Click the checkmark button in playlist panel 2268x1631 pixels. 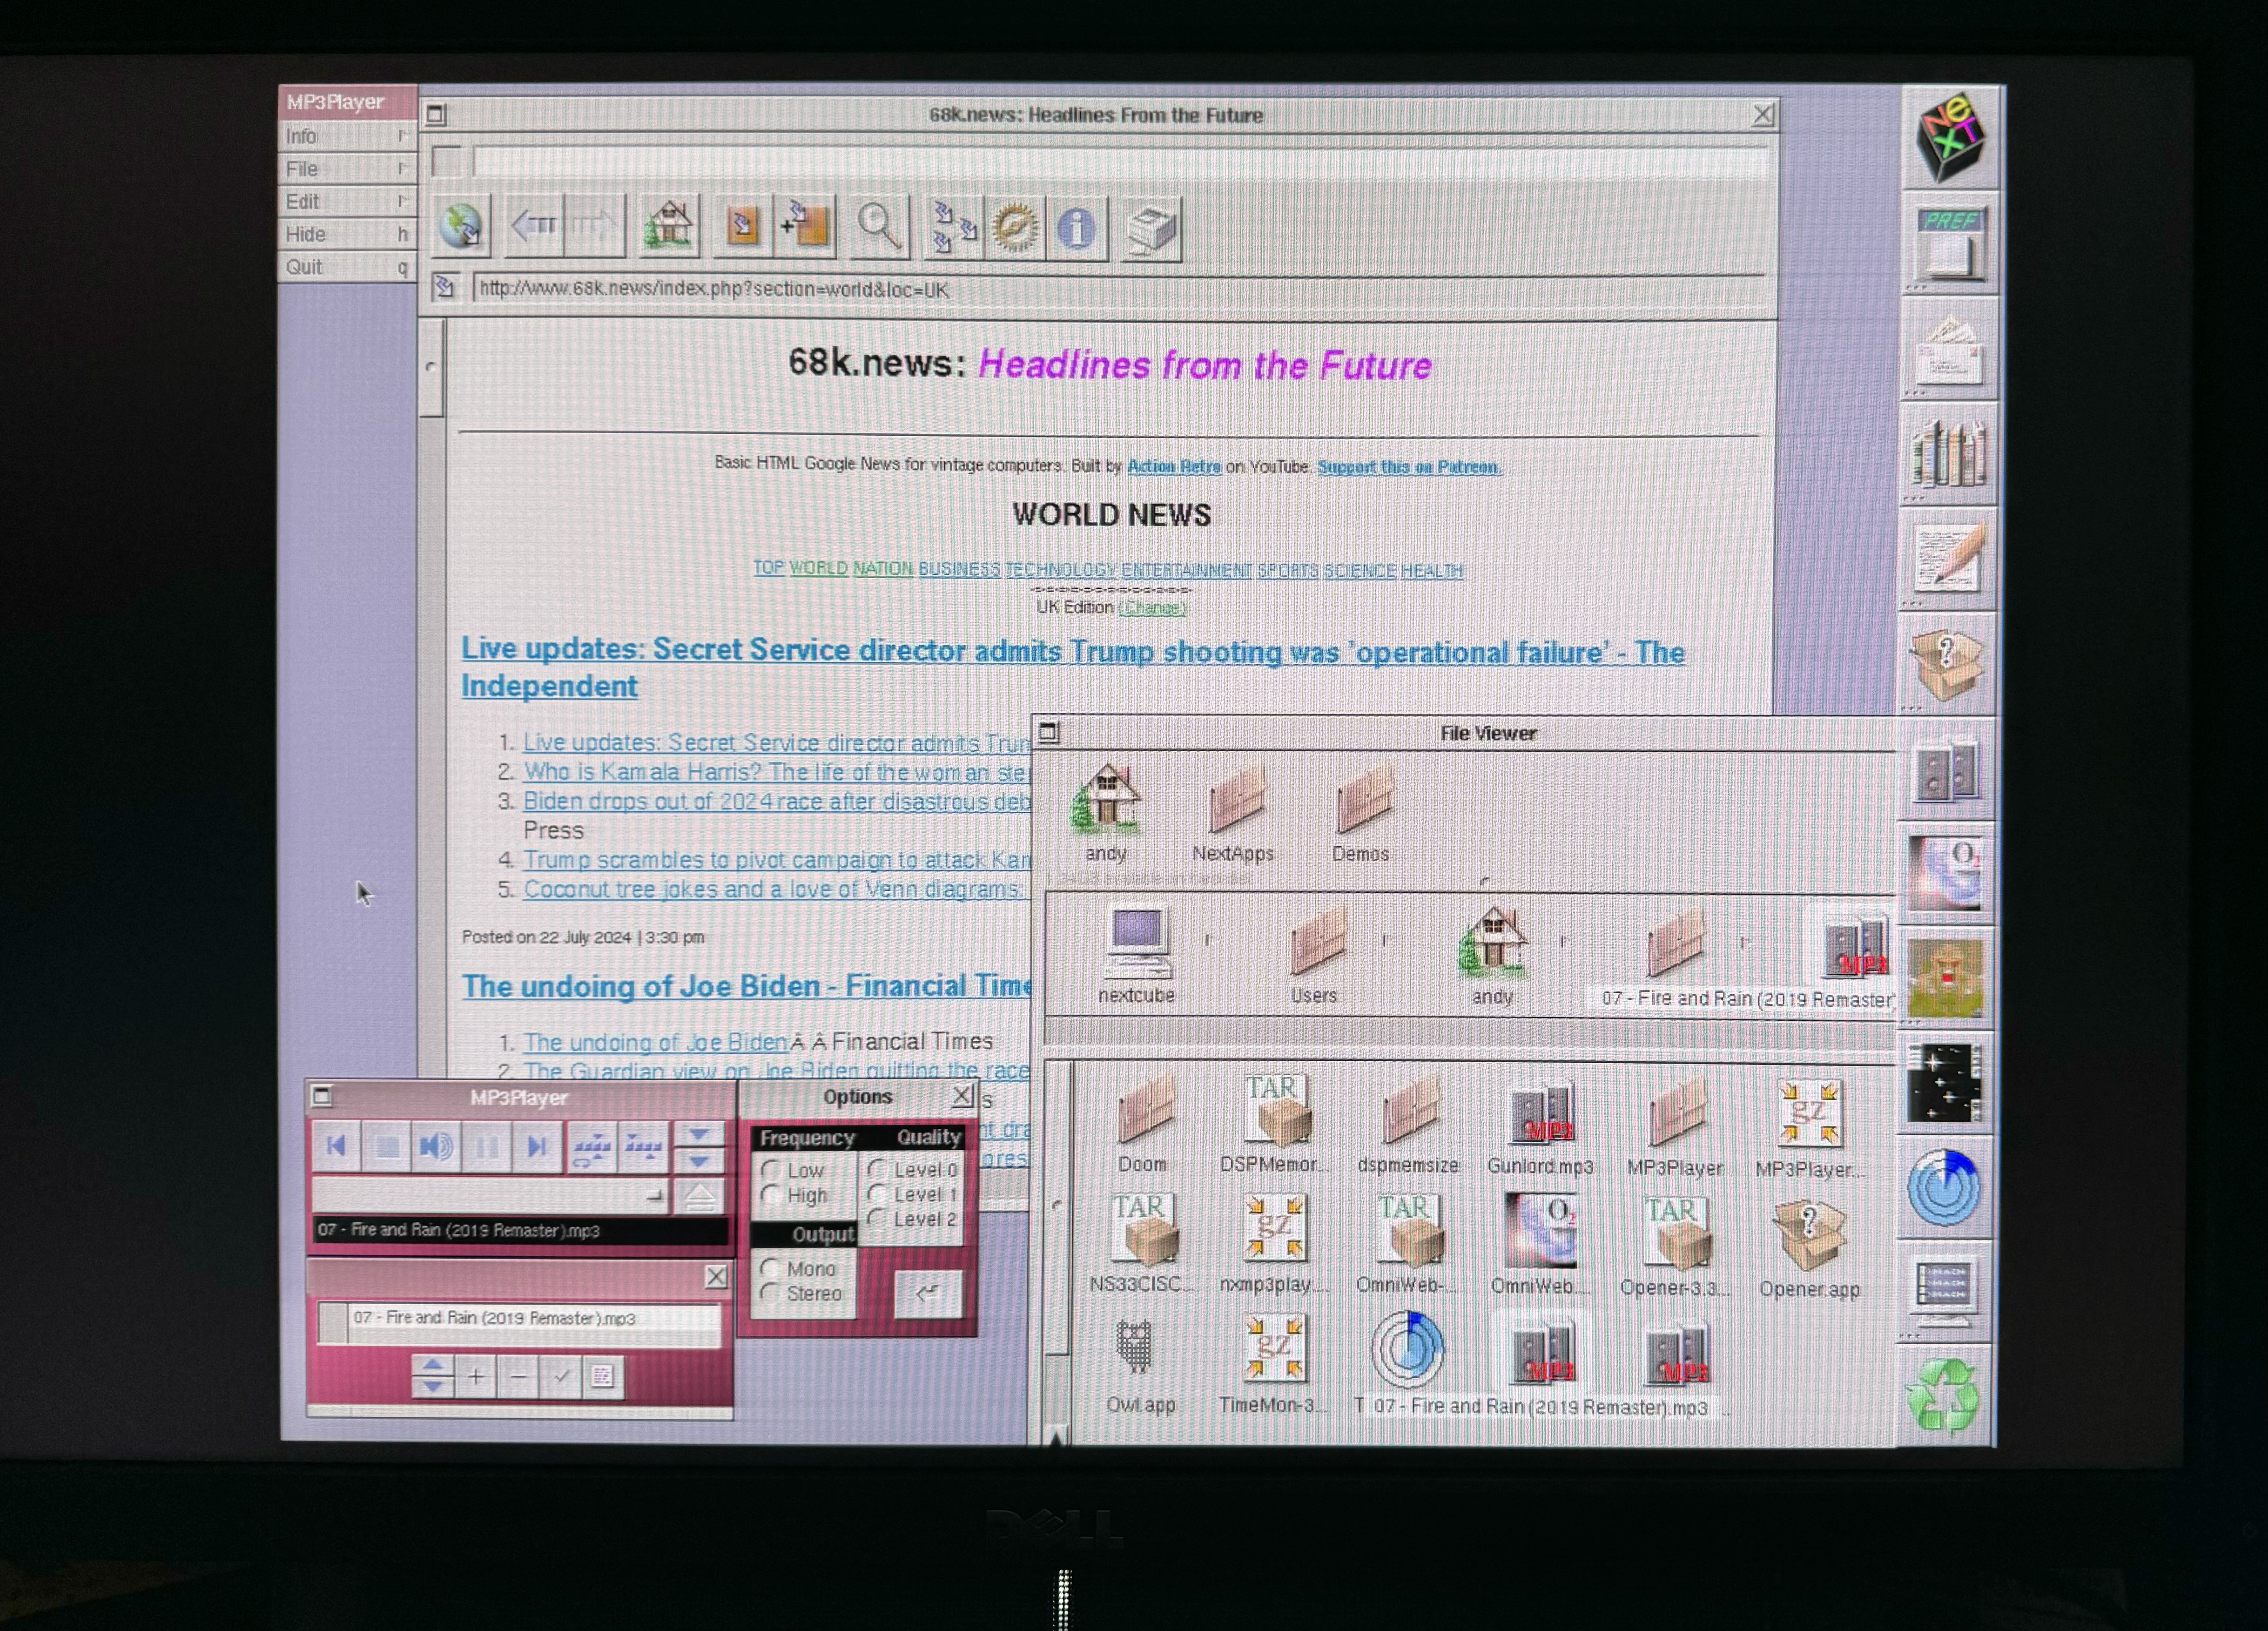coord(560,1377)
